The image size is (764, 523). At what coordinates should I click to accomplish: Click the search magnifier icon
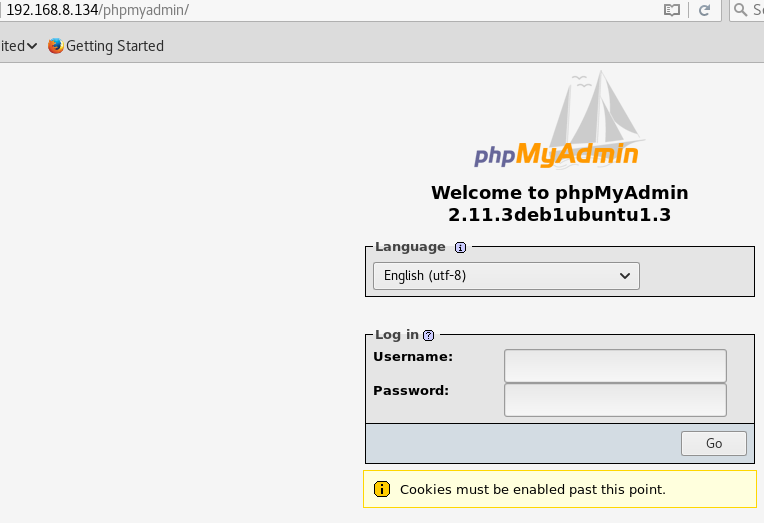click(740, 10)
